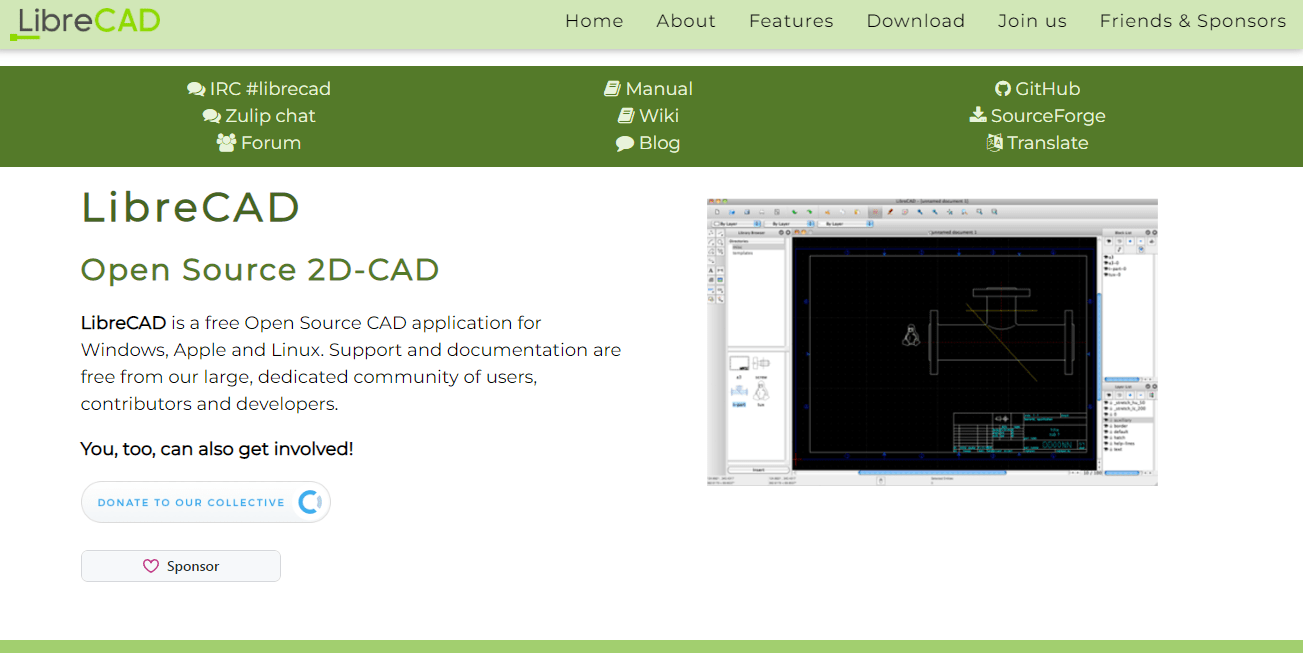Click the Wiki book icon
1303x653 pixels.
tap(626, 116)
